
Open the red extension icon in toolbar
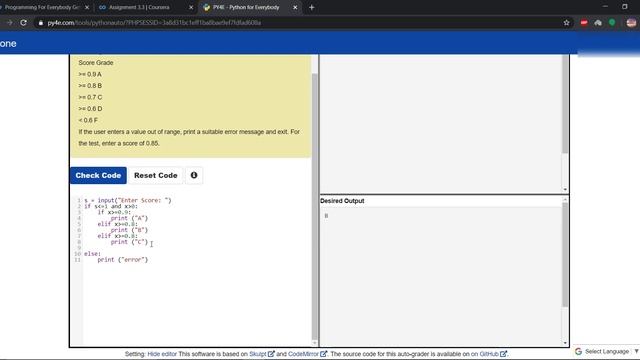point(584,23)
